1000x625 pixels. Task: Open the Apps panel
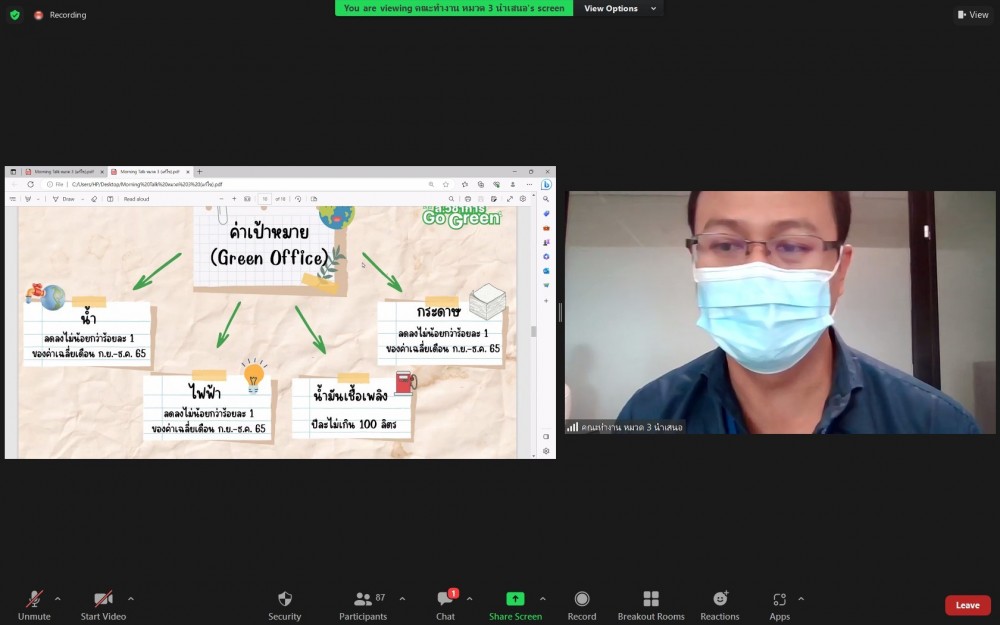coord(779,605)
